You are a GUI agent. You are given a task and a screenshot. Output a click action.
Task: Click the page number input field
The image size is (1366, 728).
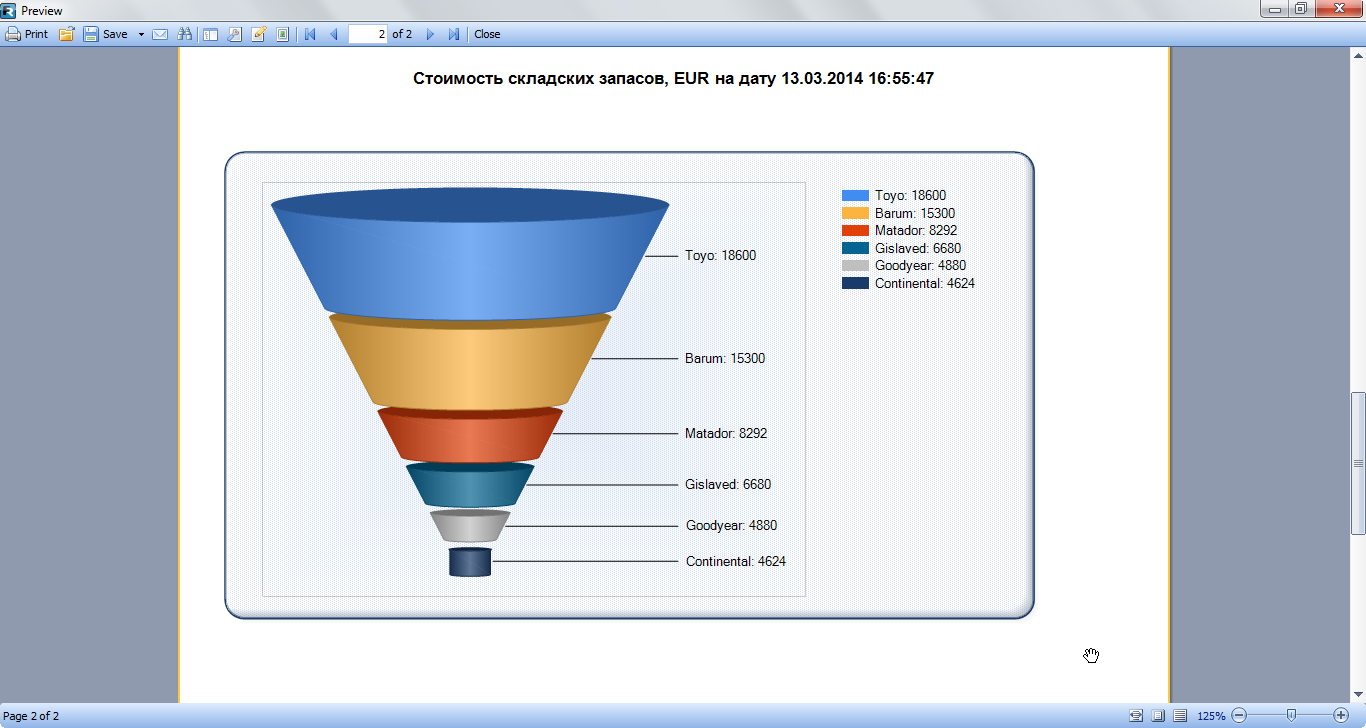pyautogui.click(x=367, y=34)
